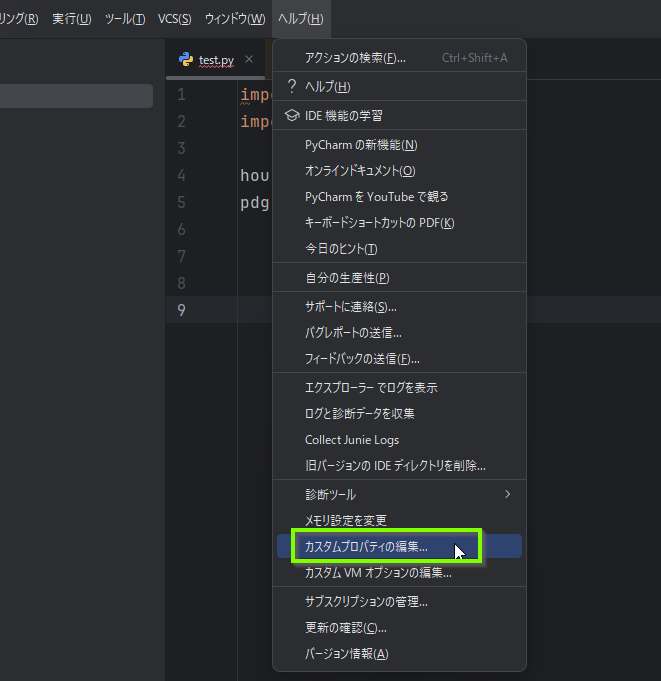Select IDE 機能の学習
Image resolution: width=661 pixels, height=681 pixels.
[x=399, y=116]
